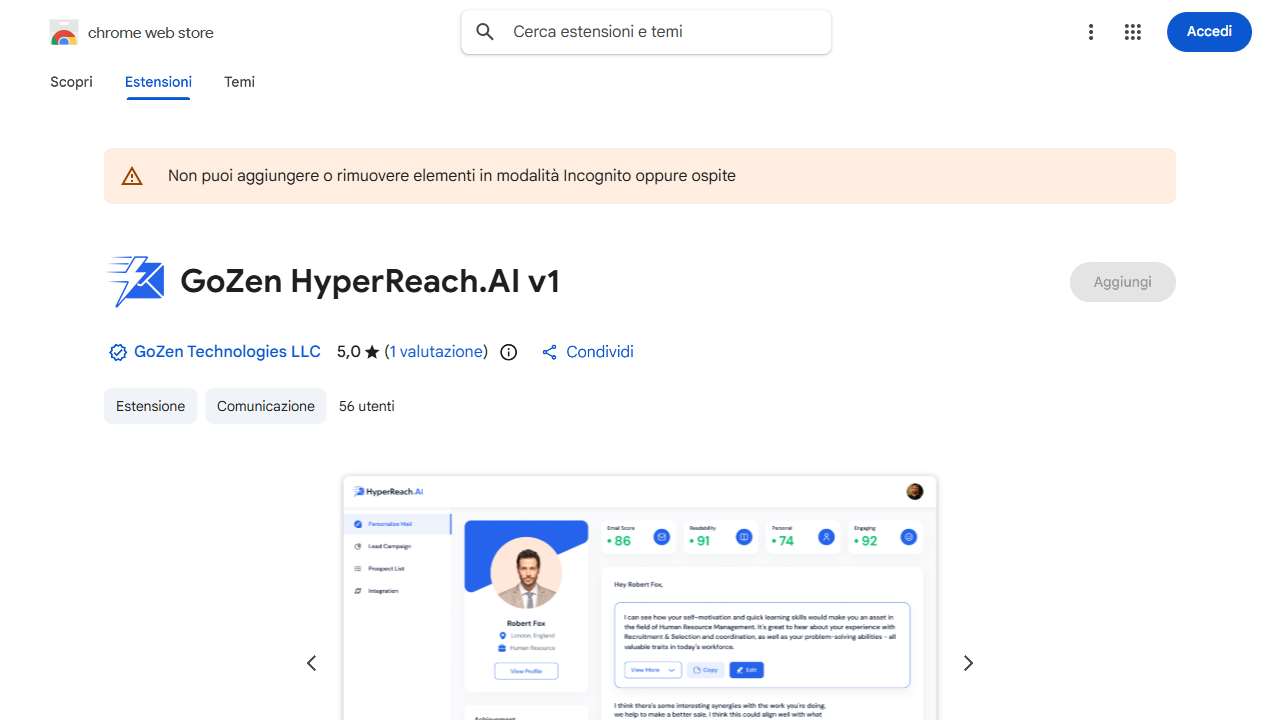Click the GoZen HyperReach lightning logo
This screenshot has height=720, width=1280.
pyautogui.click(x=135, y=281)
